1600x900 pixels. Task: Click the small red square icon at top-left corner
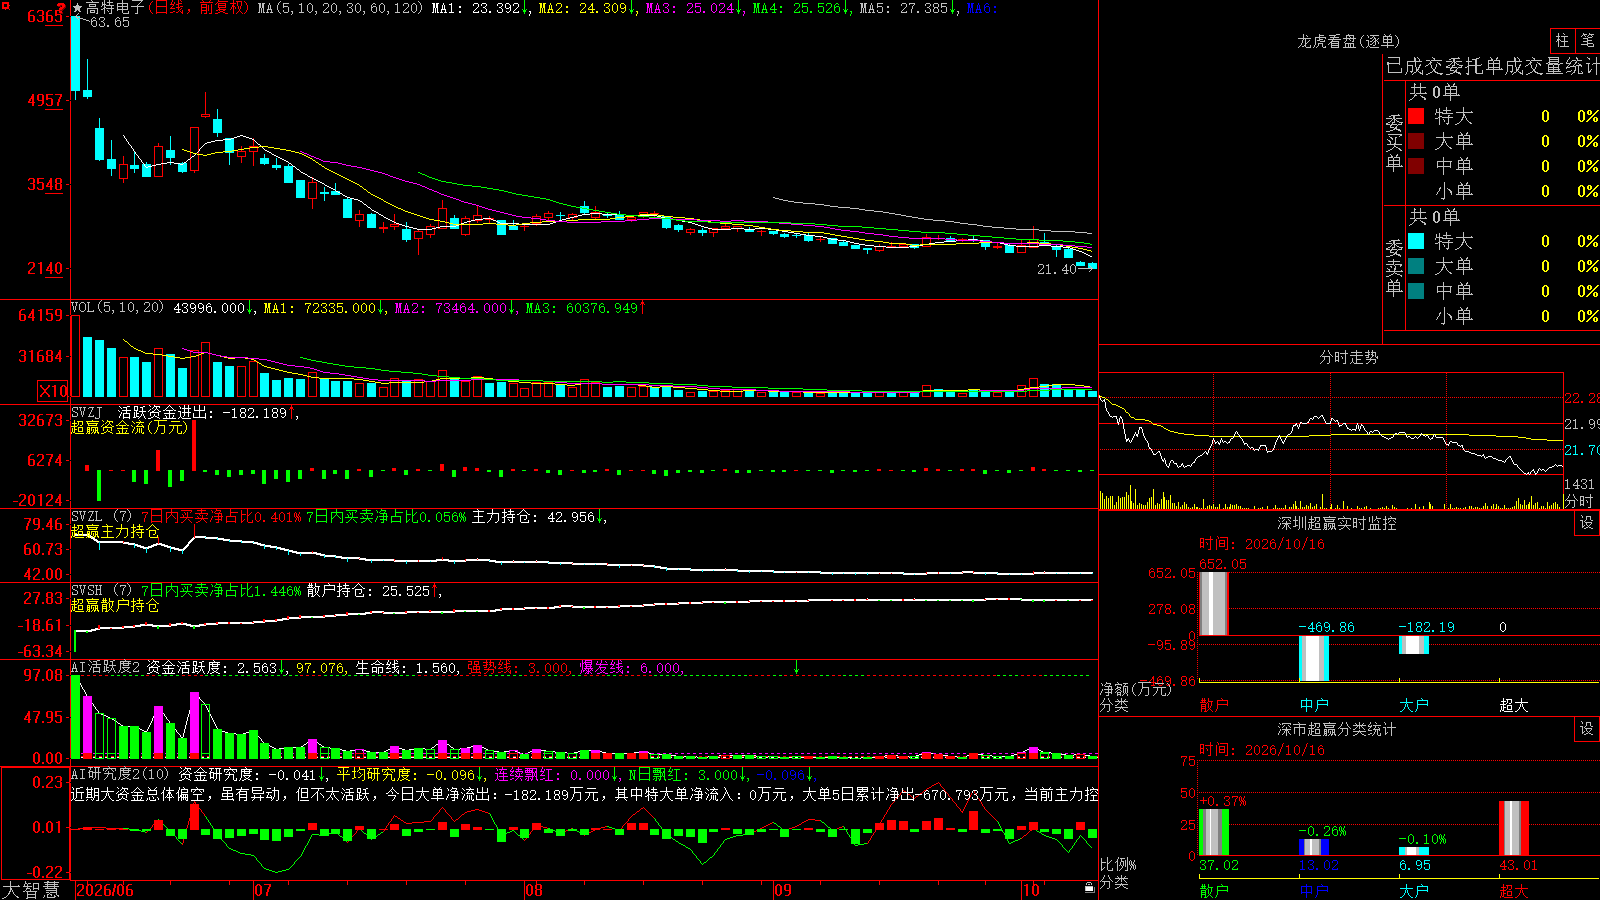tap(6, 6)
